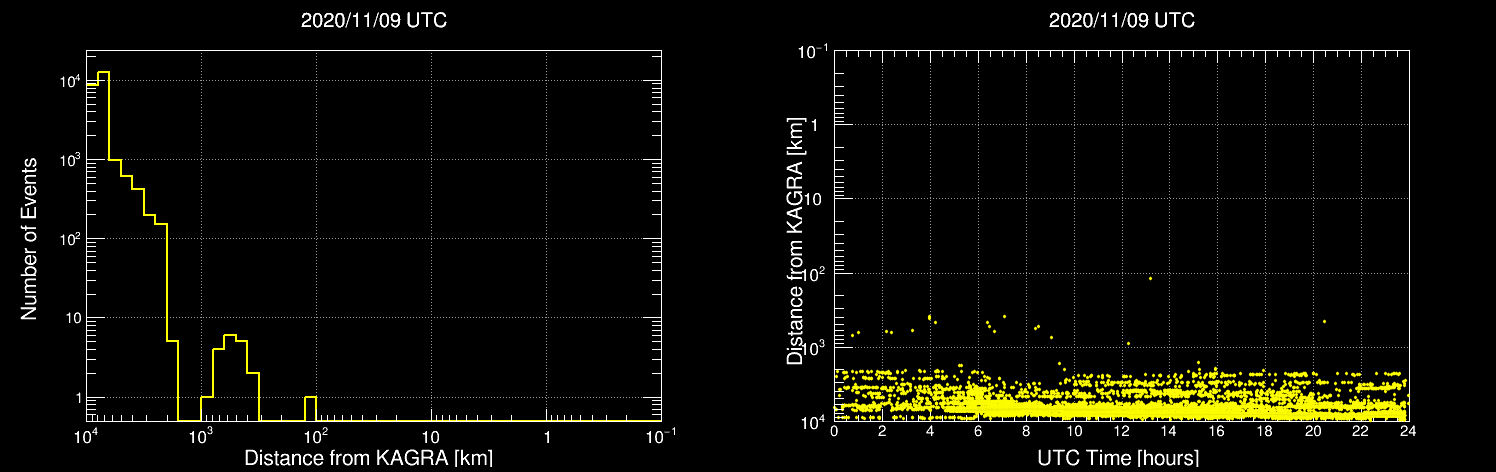Image resolution: width=1496 pixels, height=472 pixels.
Task: Click scatter plot y-axis tick label 10^4
Action: 814,421
